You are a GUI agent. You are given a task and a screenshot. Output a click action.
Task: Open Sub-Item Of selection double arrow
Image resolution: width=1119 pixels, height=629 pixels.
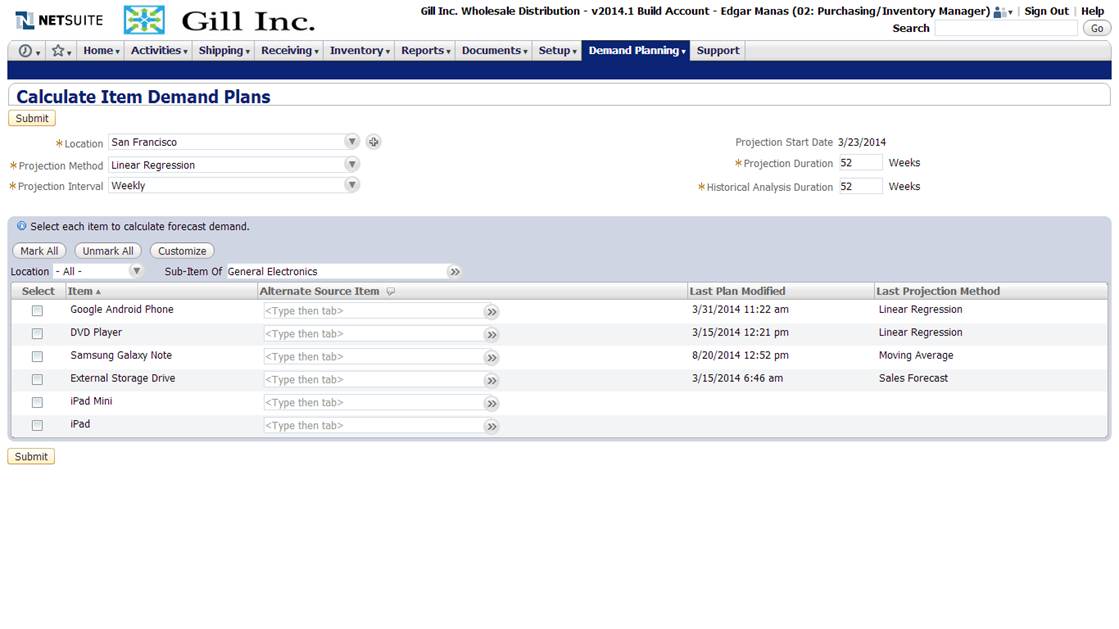click(x=455, y=272)
